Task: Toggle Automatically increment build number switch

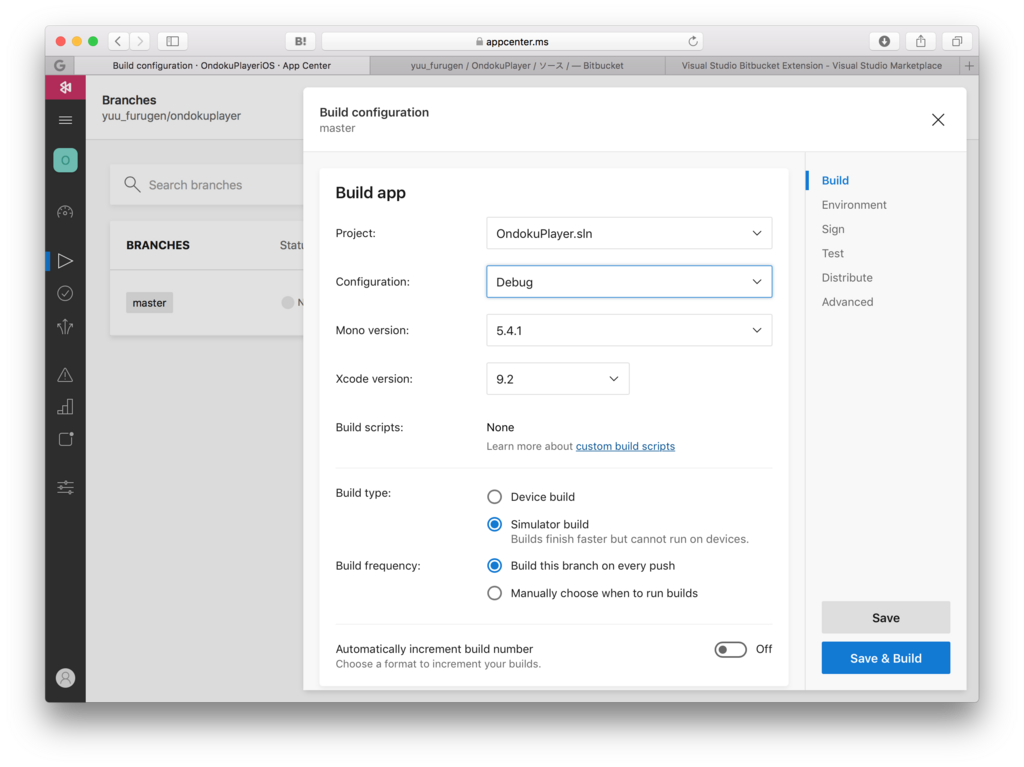Action: (x=730, y=649)
